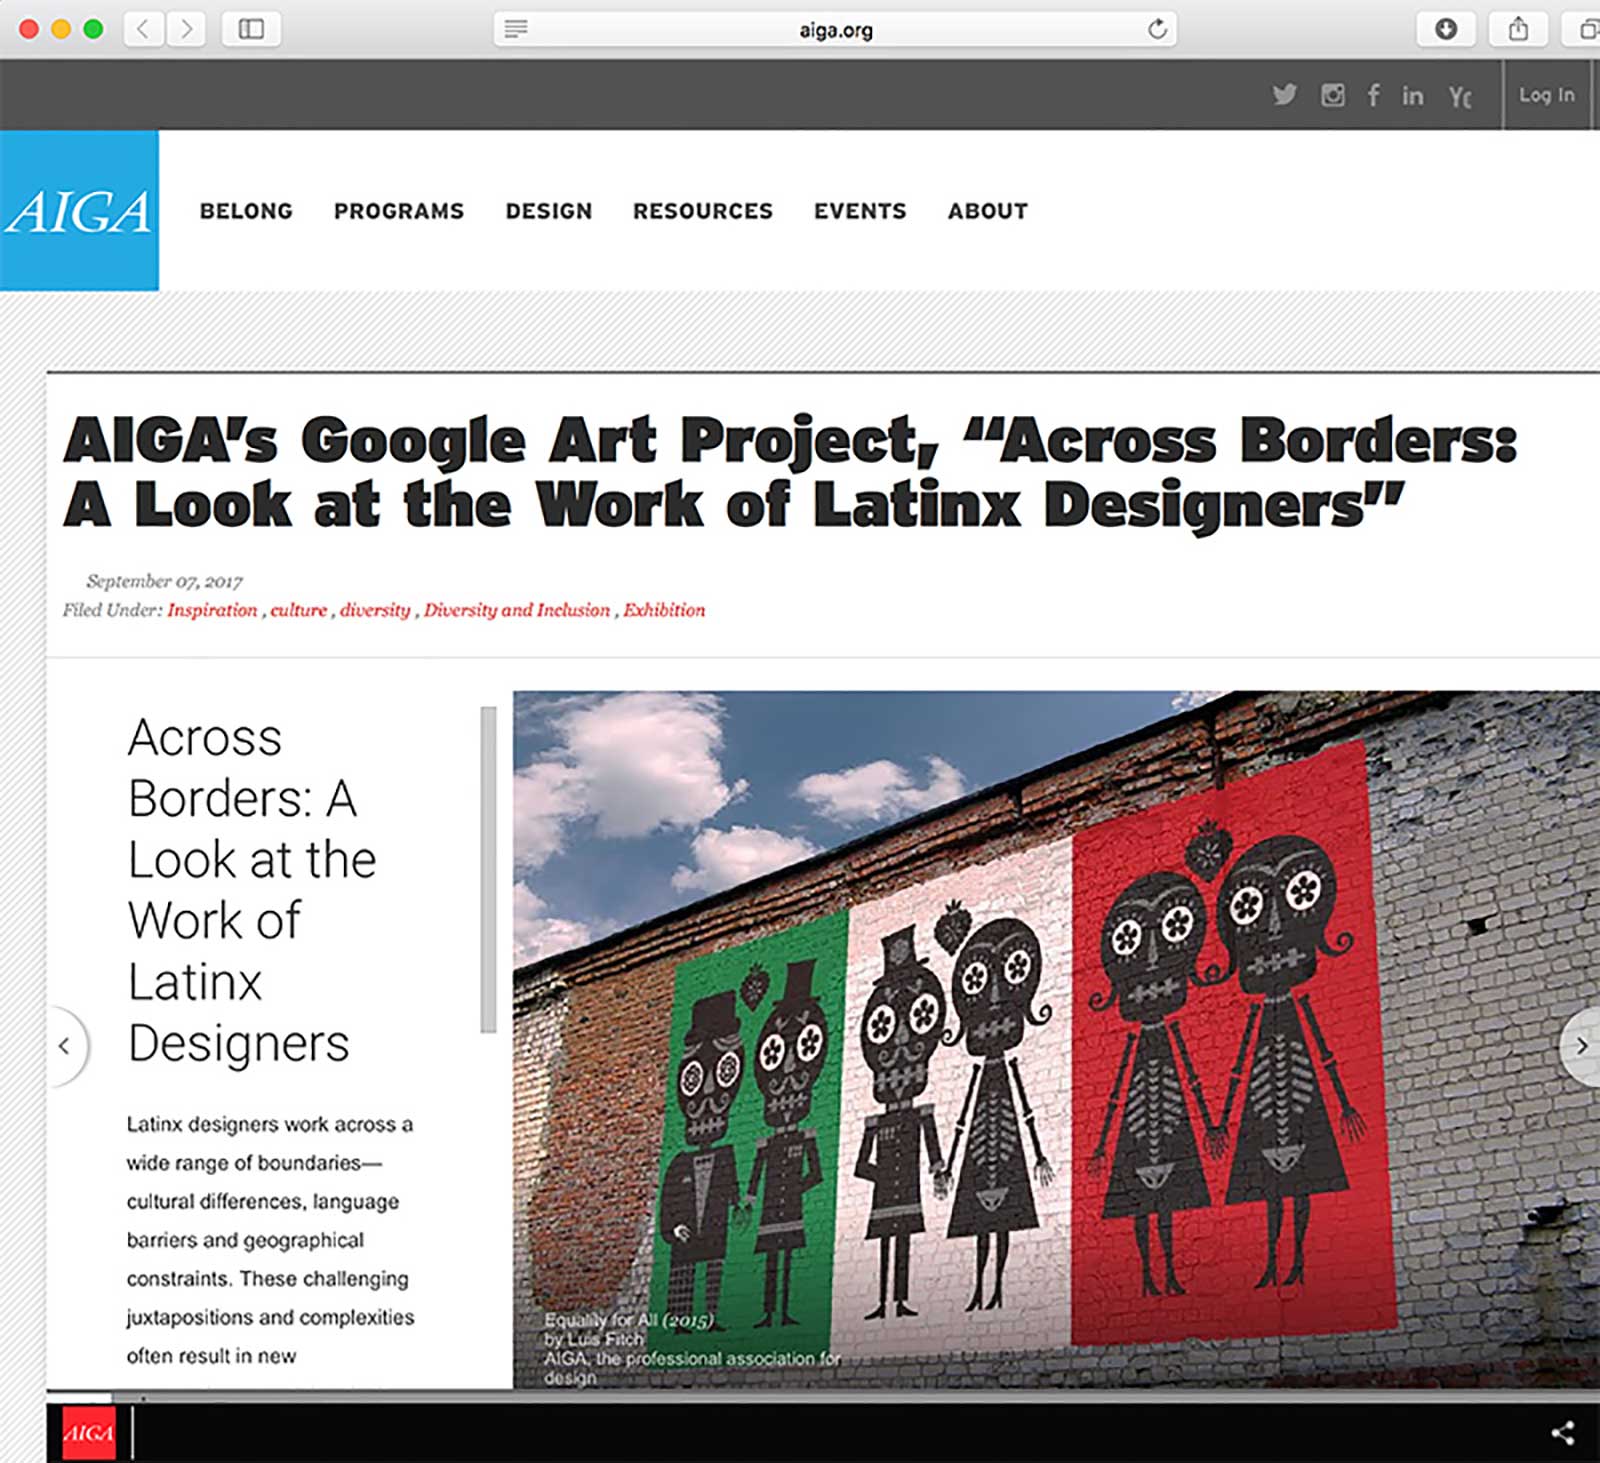Follow the Inspiration tag link
1600x1463 pixels.
pos(212,610)
